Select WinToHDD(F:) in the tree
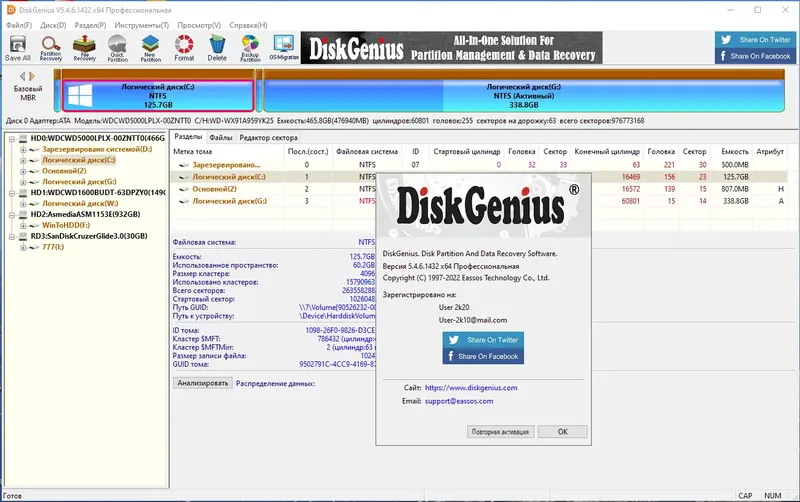800x502 pixels. [x=66, y=225]
